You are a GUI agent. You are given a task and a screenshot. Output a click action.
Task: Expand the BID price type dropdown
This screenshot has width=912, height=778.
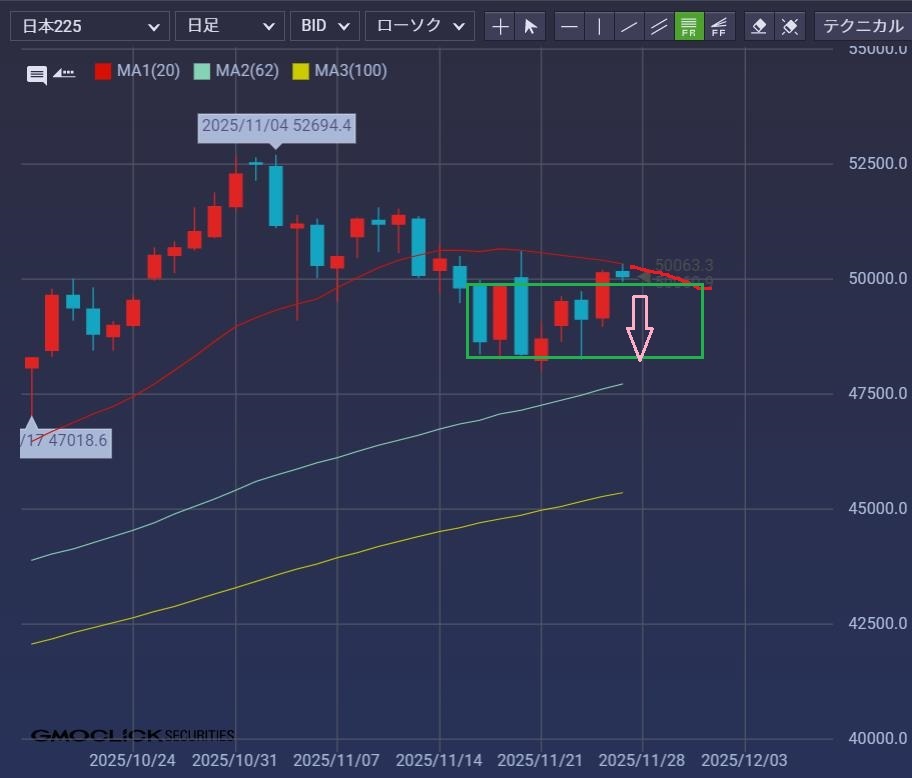coord(325,26)
